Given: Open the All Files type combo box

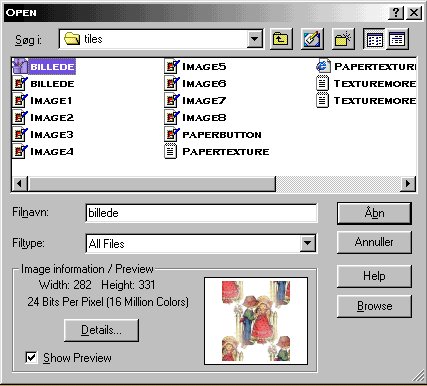Looking at the screenshot, I should [x=201, y=244].
